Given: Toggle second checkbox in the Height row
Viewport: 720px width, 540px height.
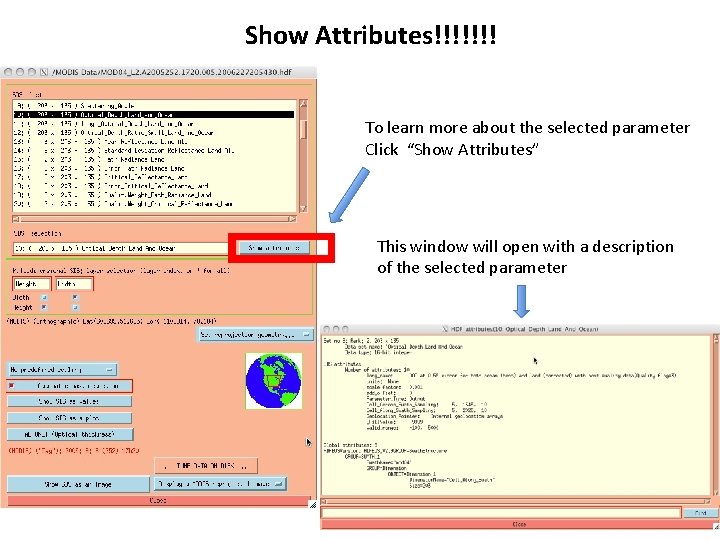Looking at the screenshot, I should pyautogui.click(x=75, y=307).
